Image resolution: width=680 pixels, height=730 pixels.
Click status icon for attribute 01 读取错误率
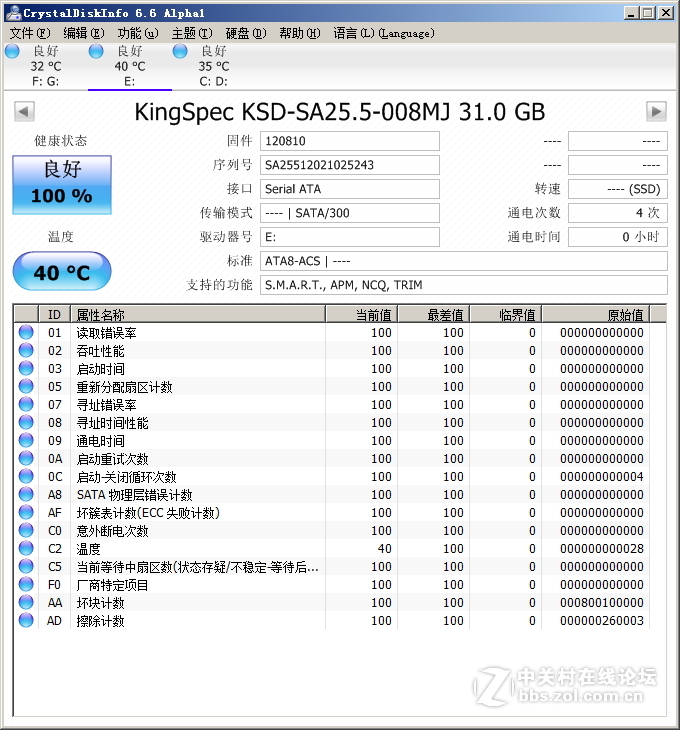tap(26, 332)
